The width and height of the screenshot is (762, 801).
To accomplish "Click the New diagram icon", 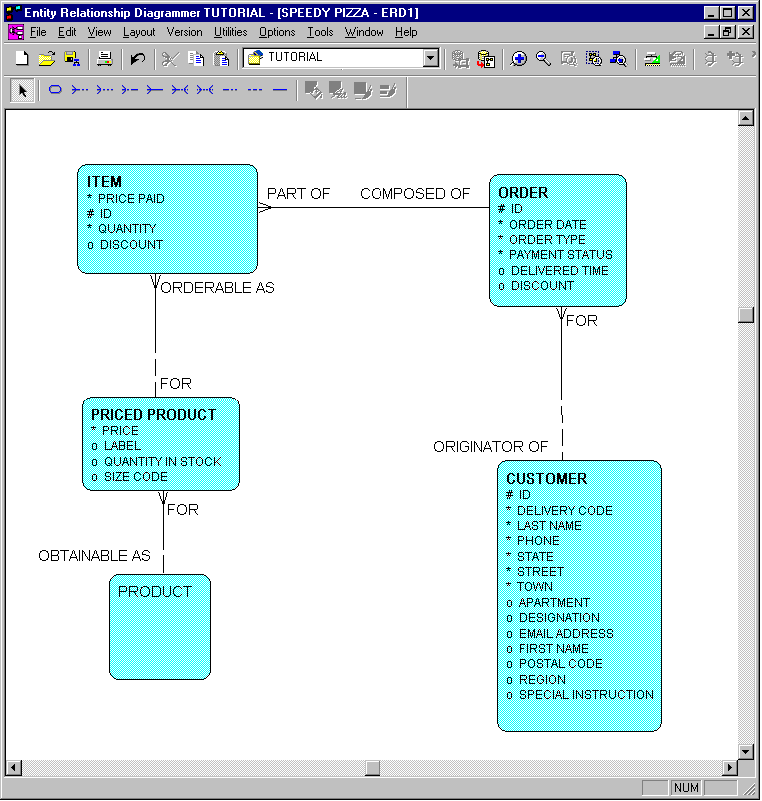I will tap(21, 59).
